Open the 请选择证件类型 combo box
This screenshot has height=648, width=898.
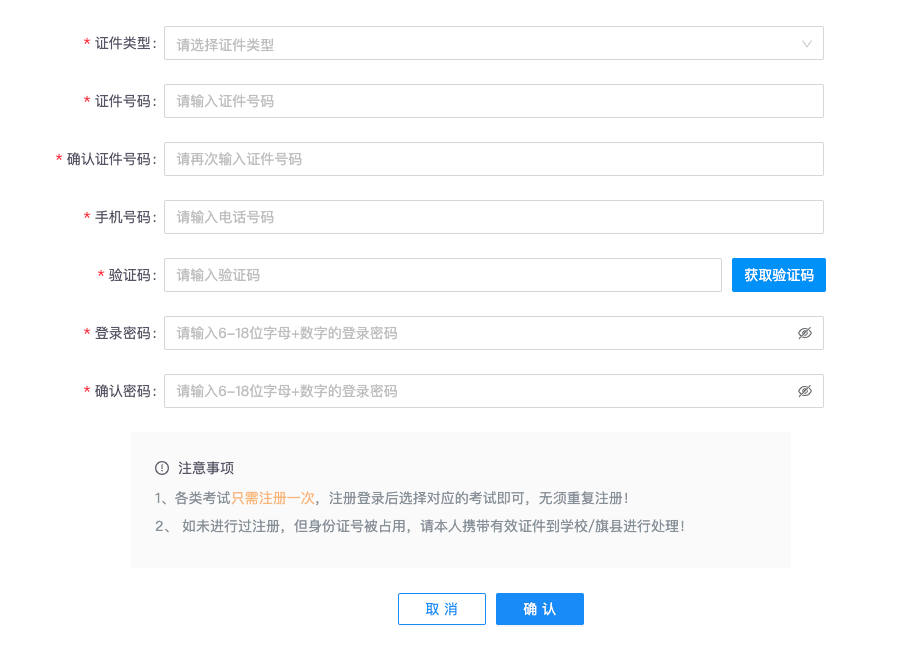point(480,44)
